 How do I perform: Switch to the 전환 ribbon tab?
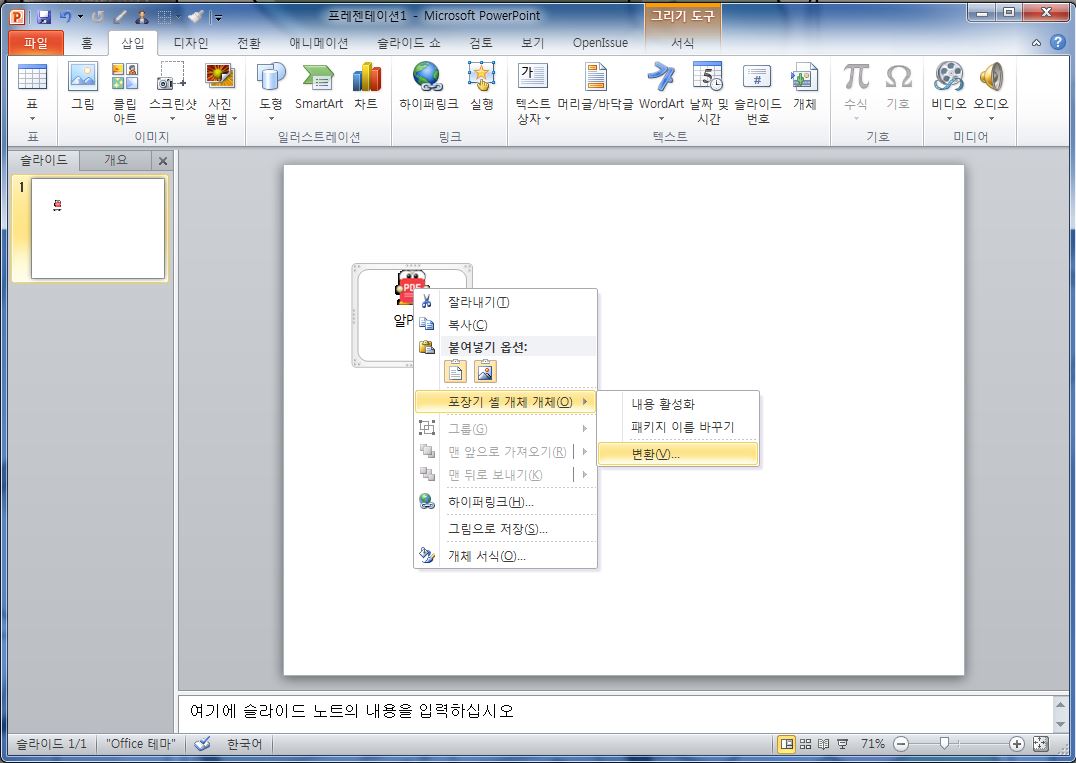[248, 43]
